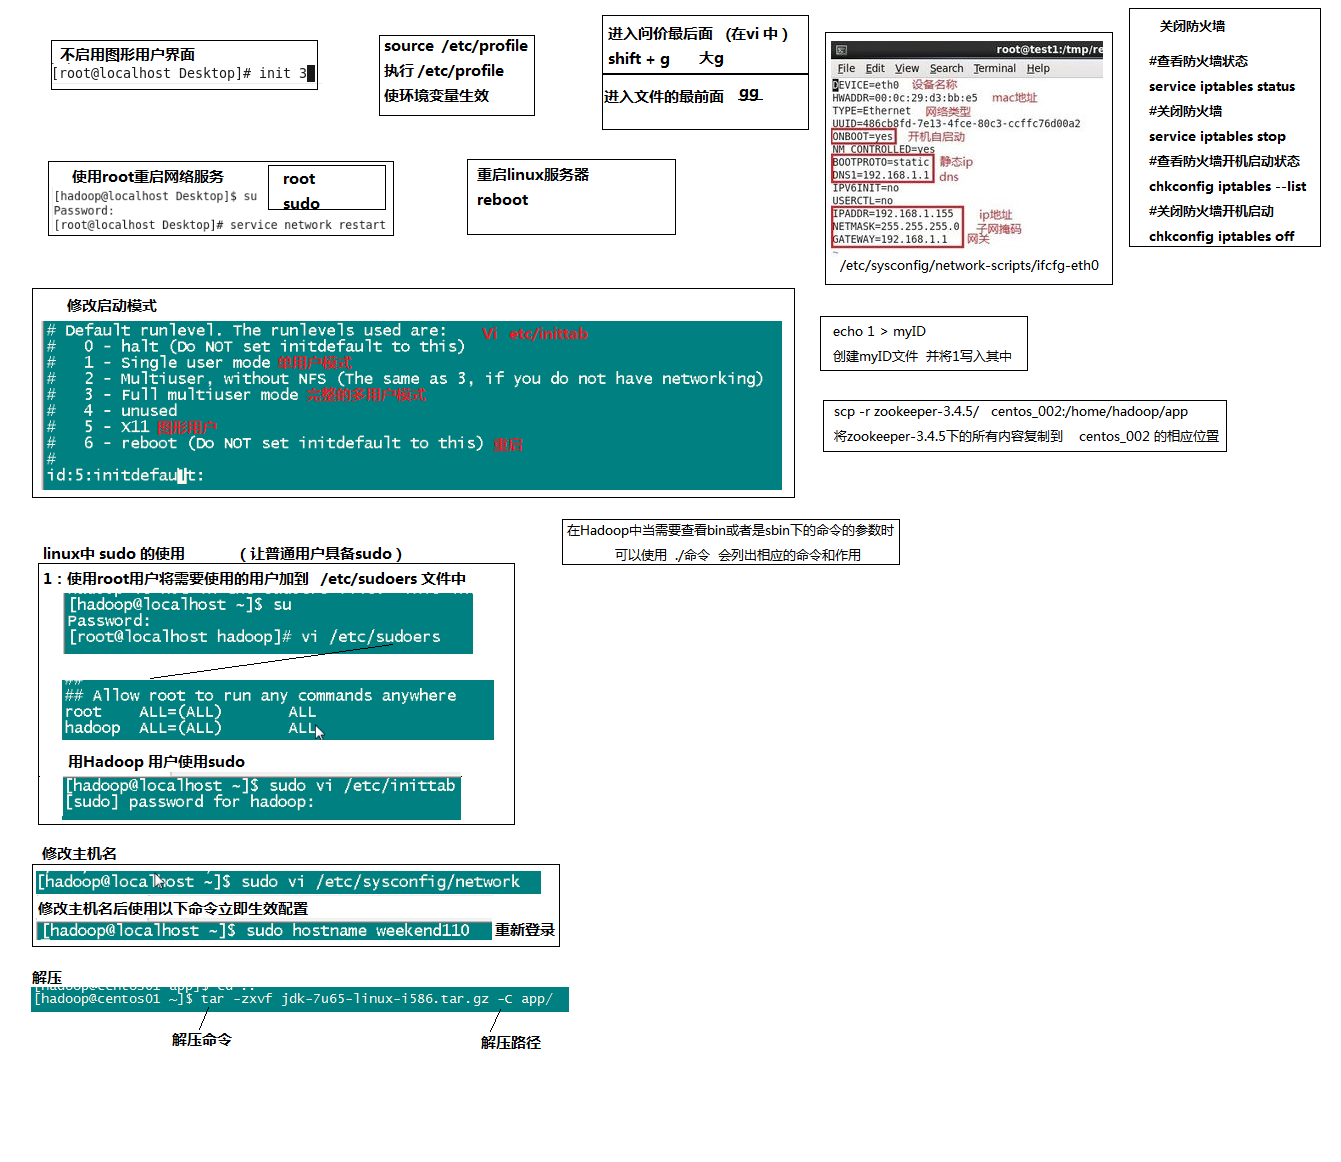This screenshot has height=1162, width=1341.
Task: Click the 'DNS1=192.168.1.1' line
Action: click(x=881, y=175)
